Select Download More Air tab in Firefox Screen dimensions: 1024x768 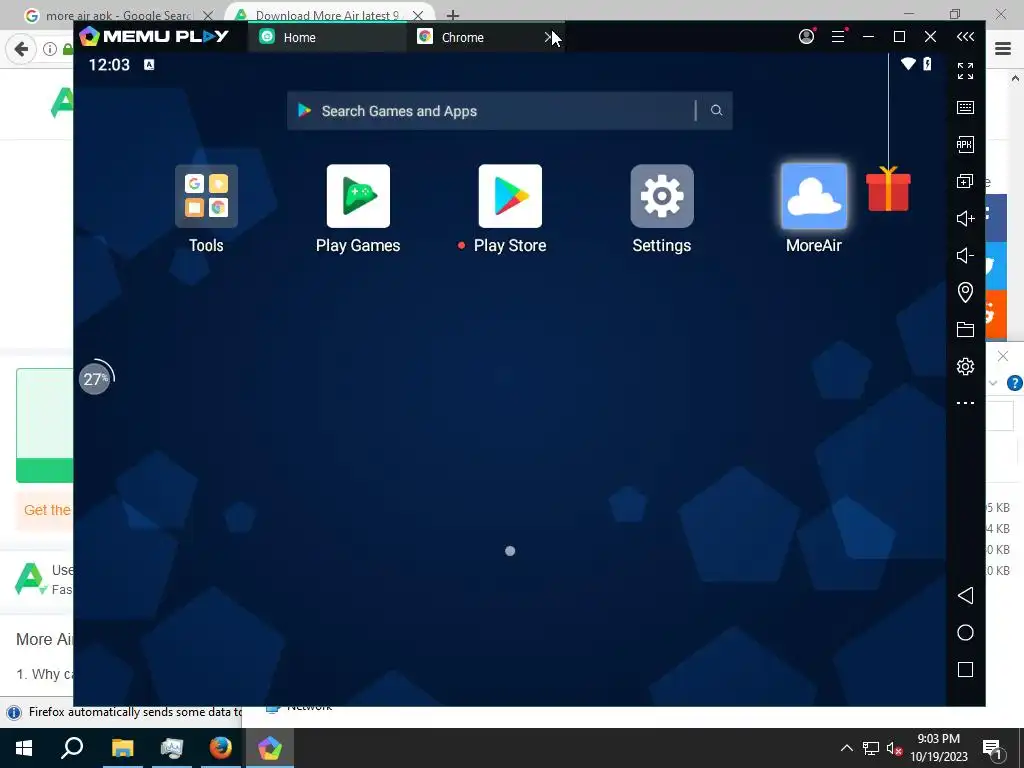(327, 15)
